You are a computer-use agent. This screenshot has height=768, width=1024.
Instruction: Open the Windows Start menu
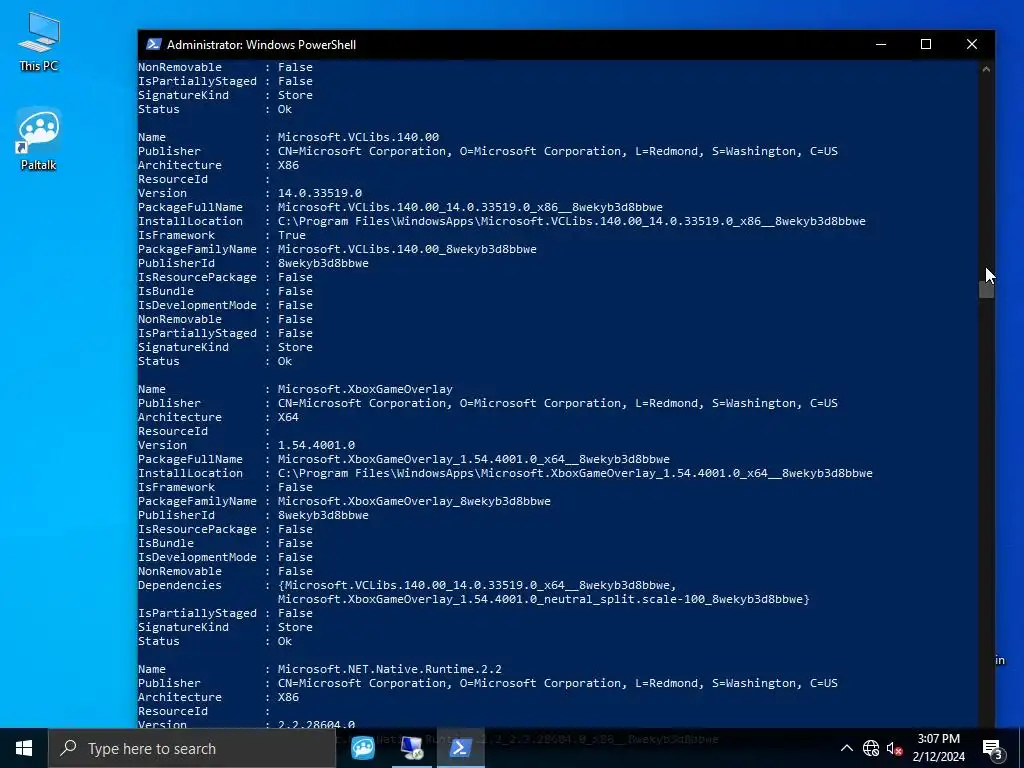24,748
